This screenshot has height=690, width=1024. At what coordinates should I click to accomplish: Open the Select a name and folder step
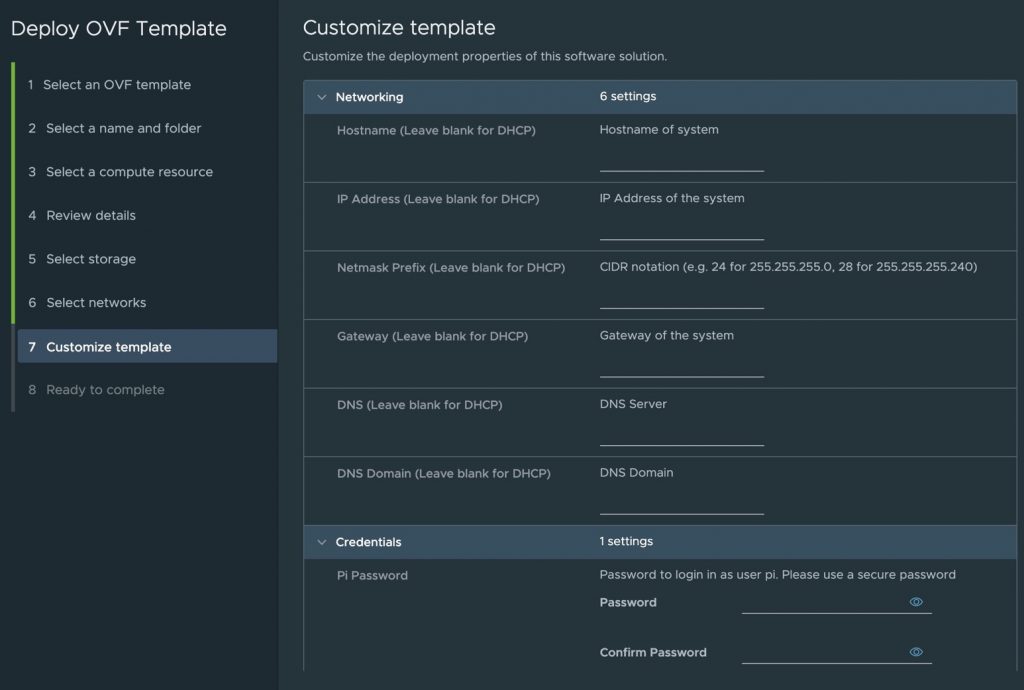click(x=122, y=128)
